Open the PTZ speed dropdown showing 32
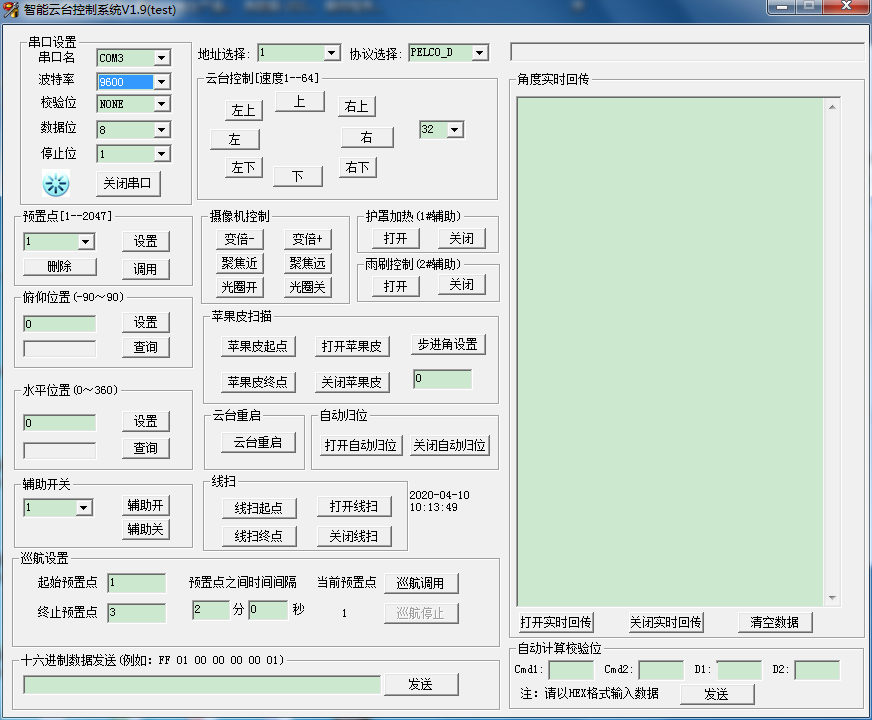 455,130
